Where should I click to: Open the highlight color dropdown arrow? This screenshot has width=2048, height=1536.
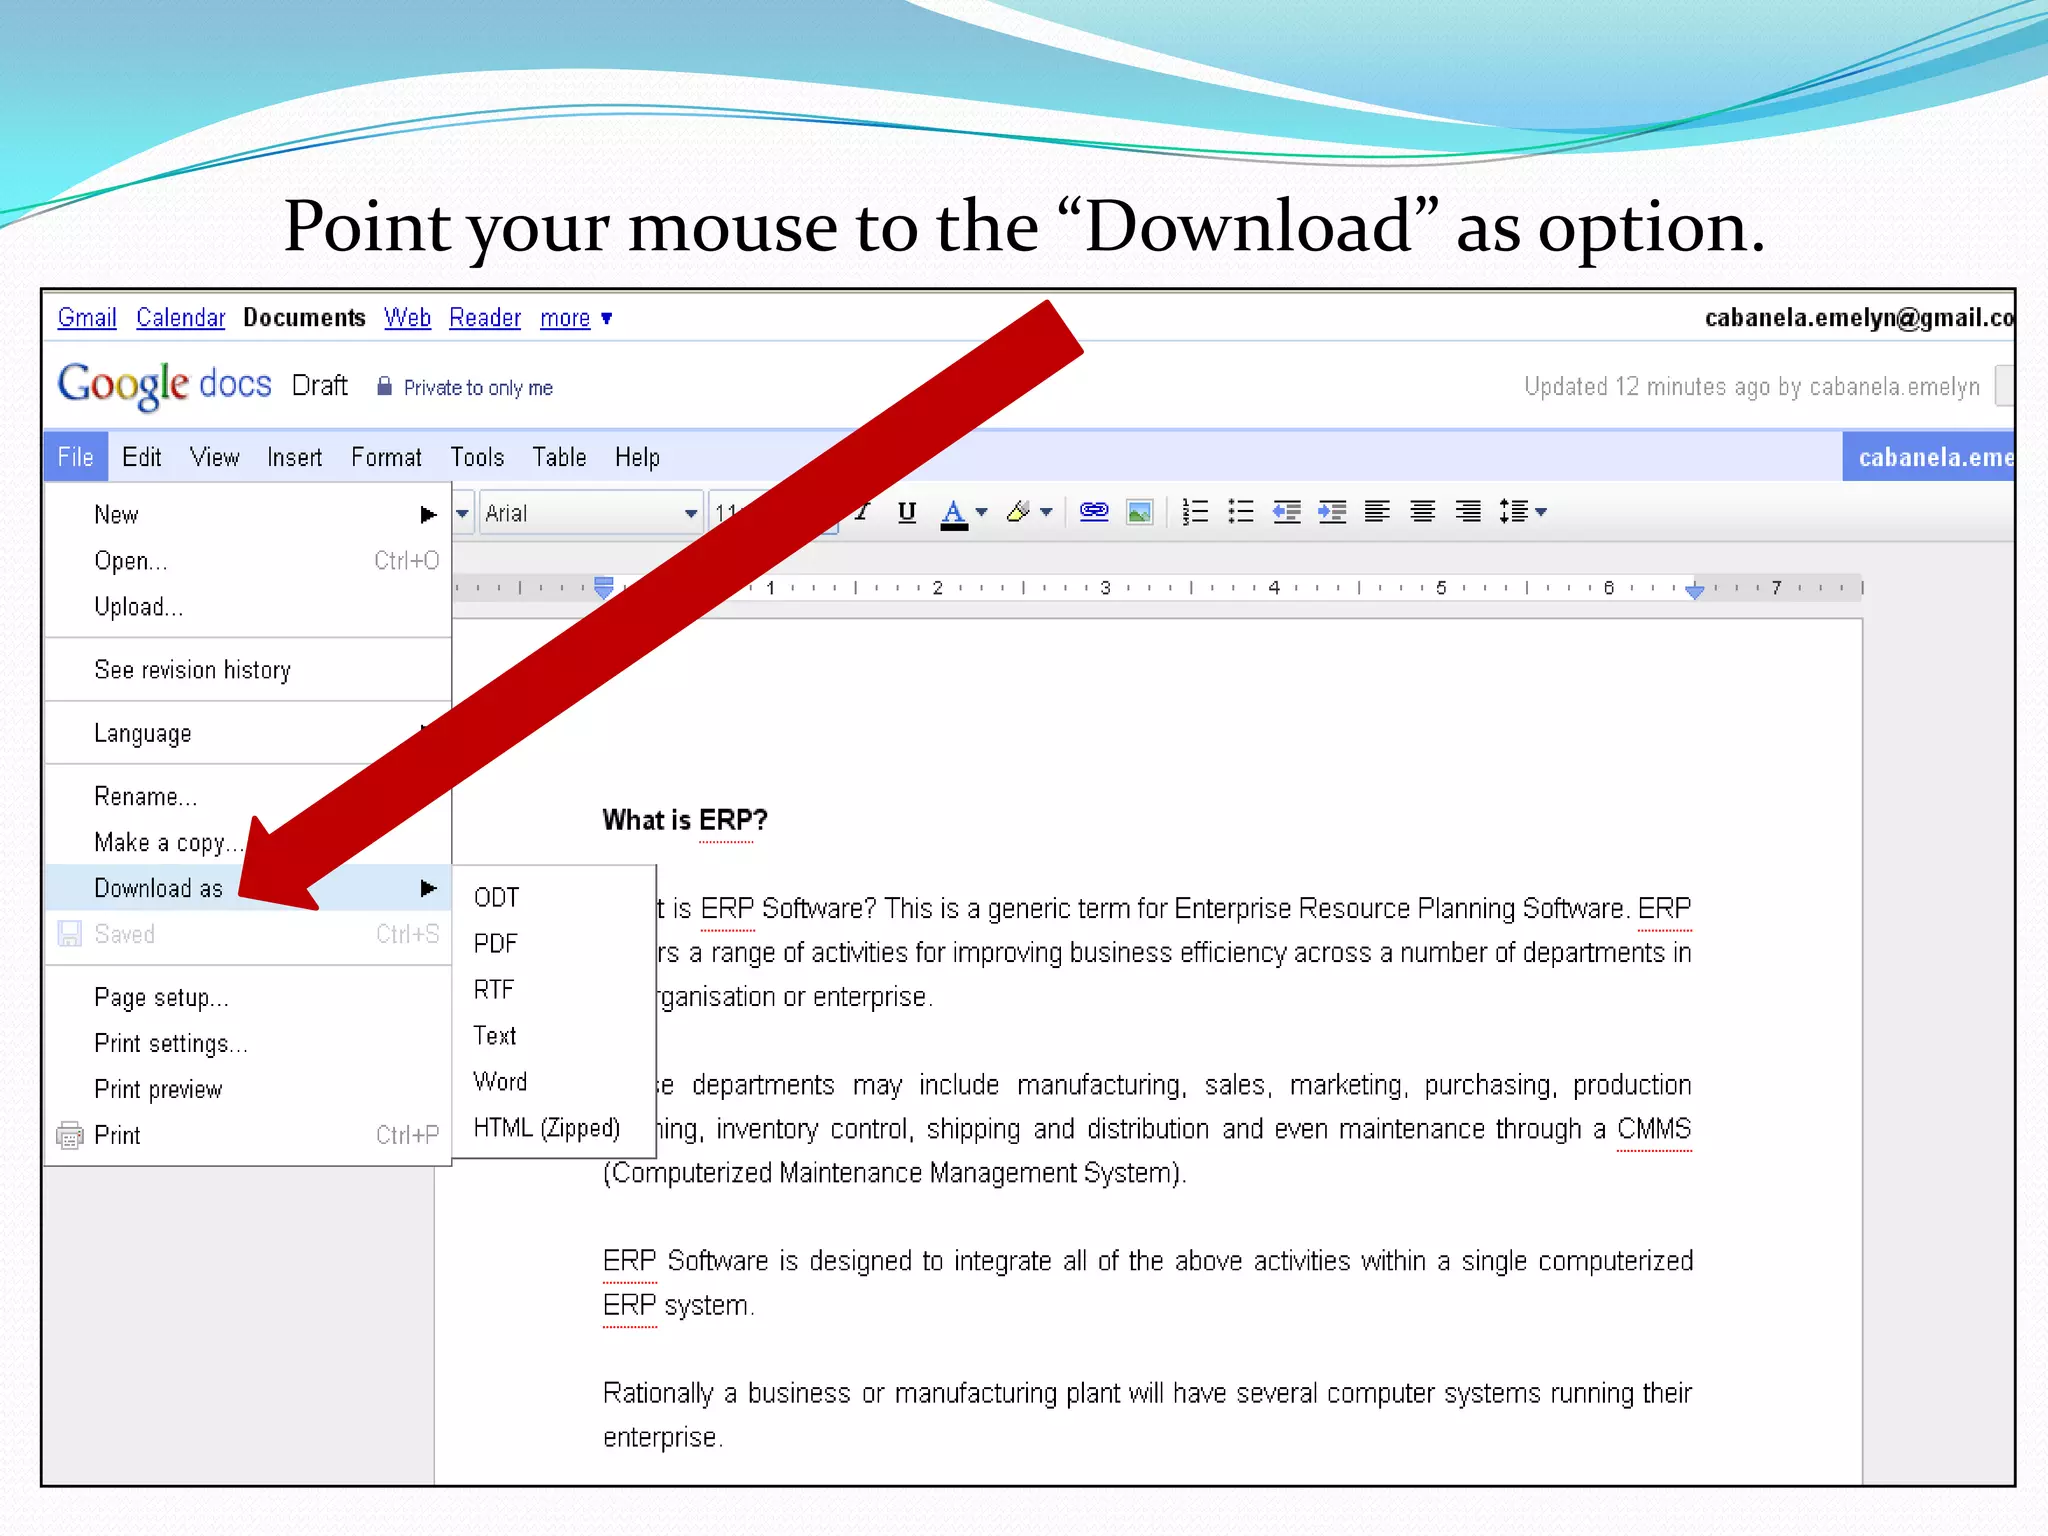1046,512
